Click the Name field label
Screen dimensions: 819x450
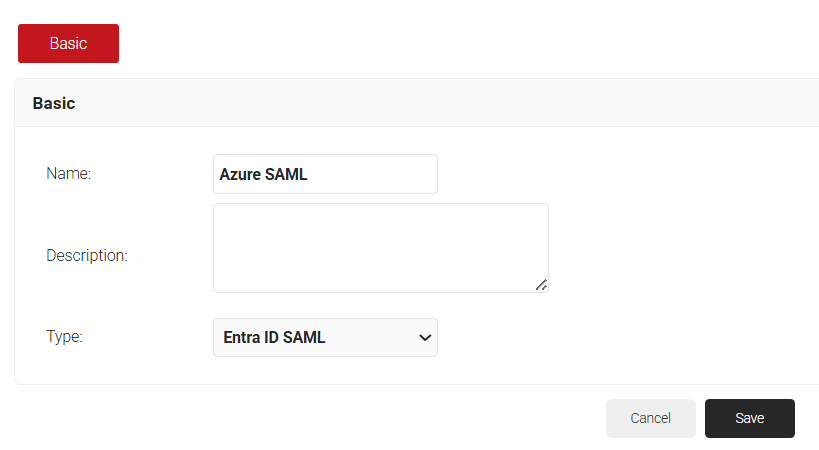69,174
